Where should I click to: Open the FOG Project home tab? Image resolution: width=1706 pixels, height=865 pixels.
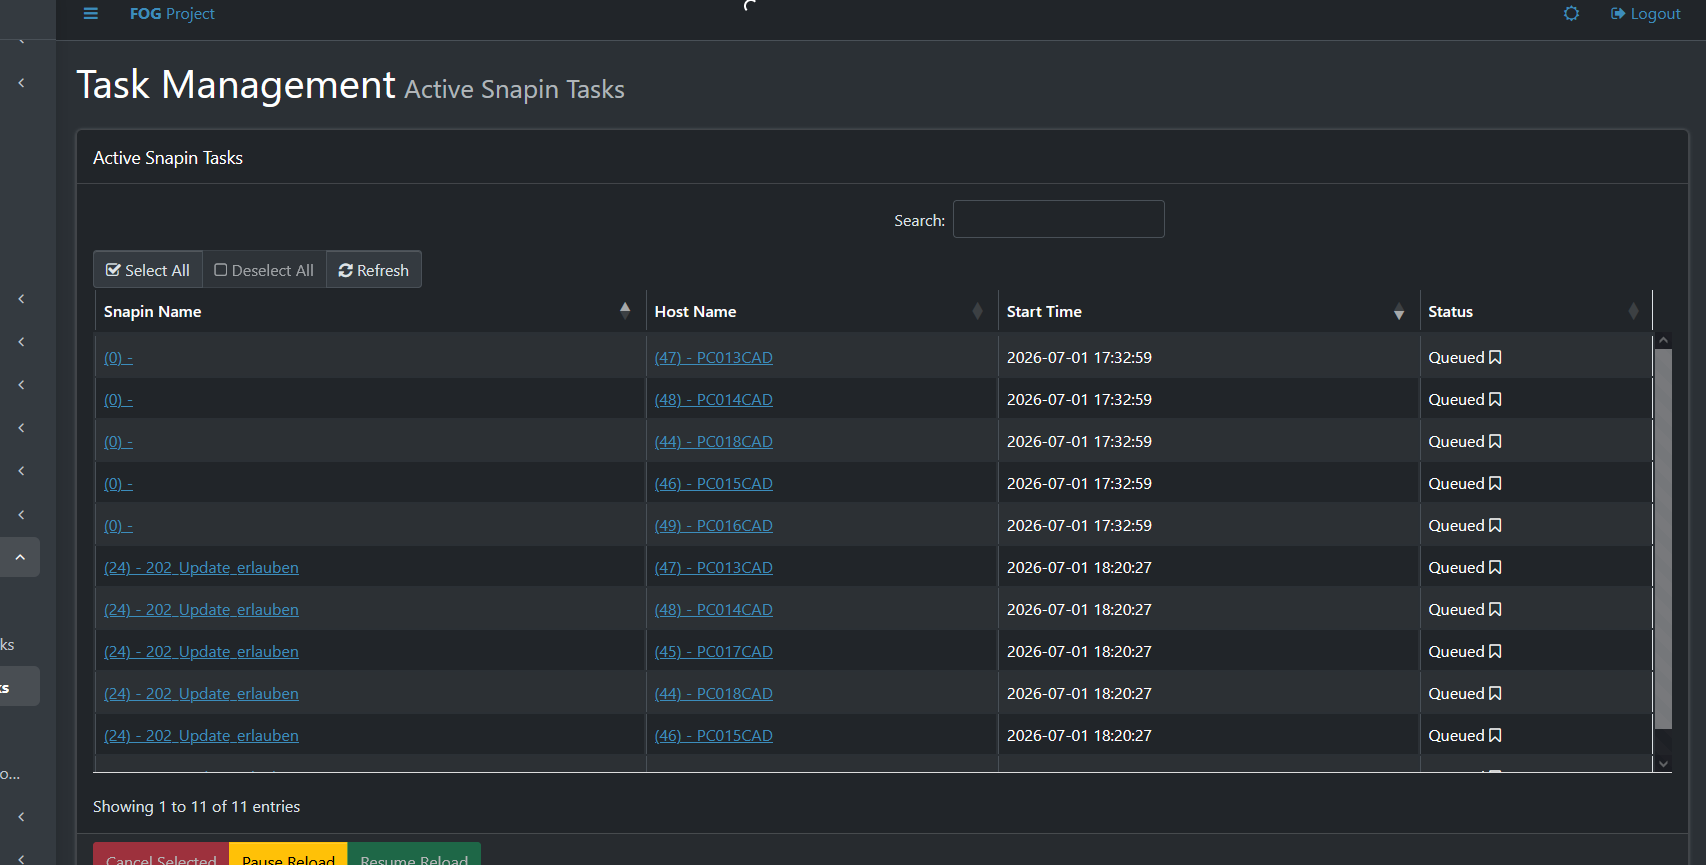tap(172, 14)
